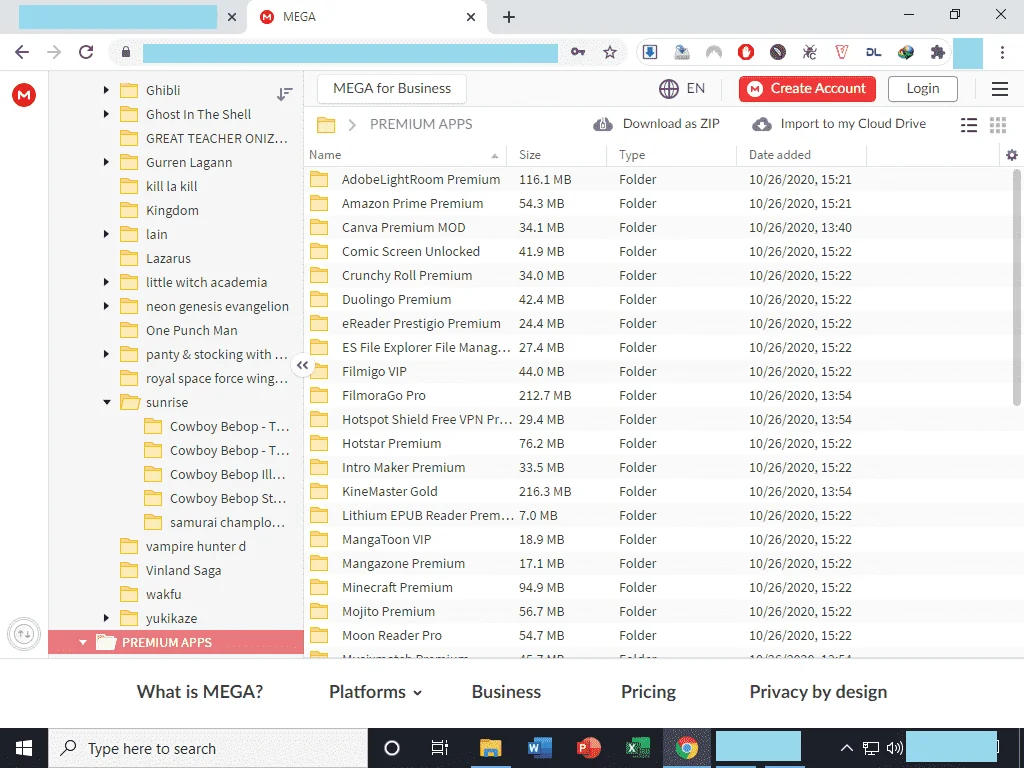Image resolution: width=1024 pixels, height=768 pixels.
Task: Open the Privacy by design link
Action: (818, 692)
